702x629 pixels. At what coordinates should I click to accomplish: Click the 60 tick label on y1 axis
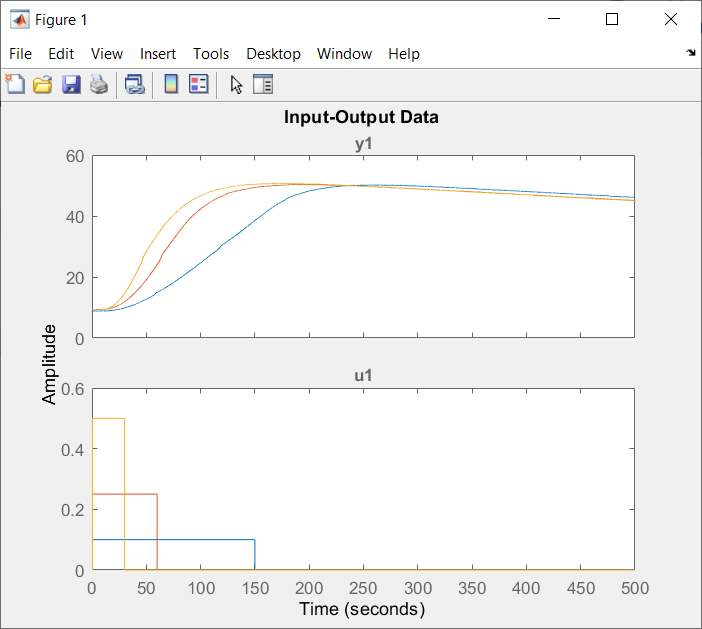75,156
